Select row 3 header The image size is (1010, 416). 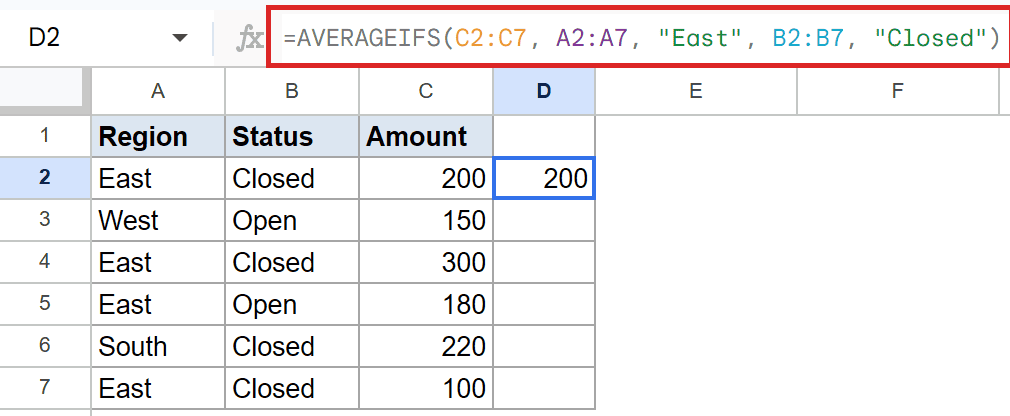coord(44,220)
